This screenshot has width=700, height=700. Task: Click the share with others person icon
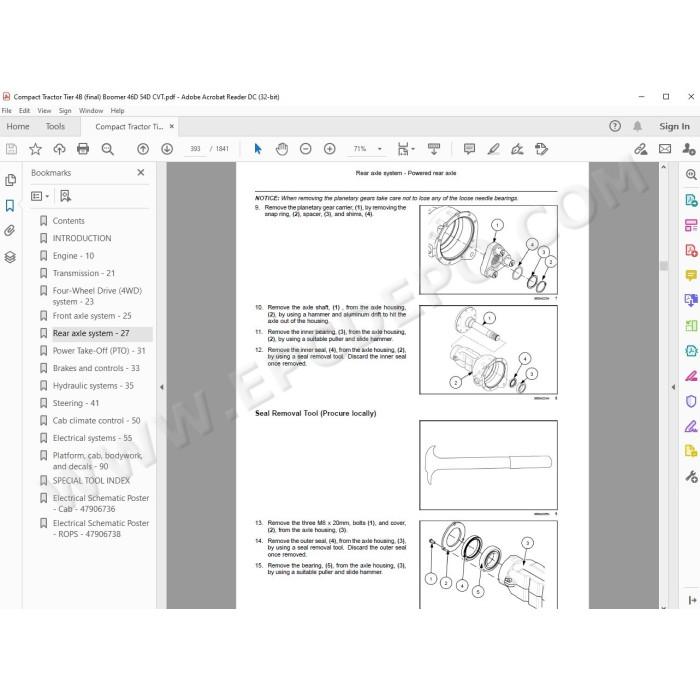(x=689, y=149)
